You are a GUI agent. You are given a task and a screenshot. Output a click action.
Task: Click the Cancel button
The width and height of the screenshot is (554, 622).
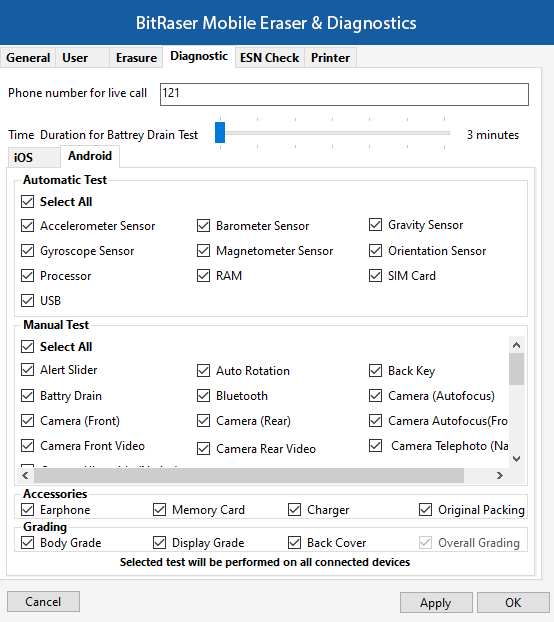tap(43, 602)
